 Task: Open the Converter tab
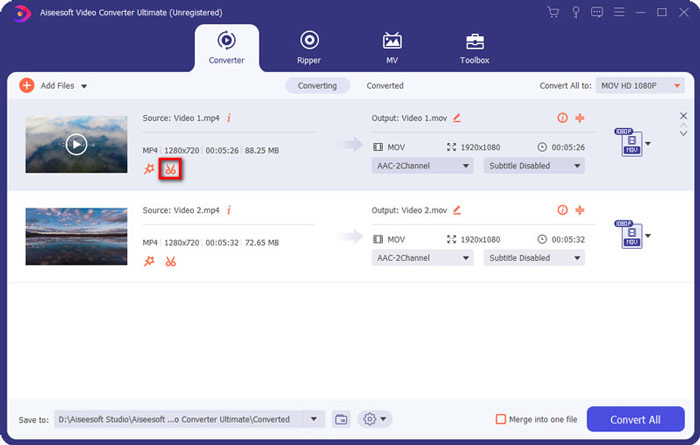click(226, 48)
